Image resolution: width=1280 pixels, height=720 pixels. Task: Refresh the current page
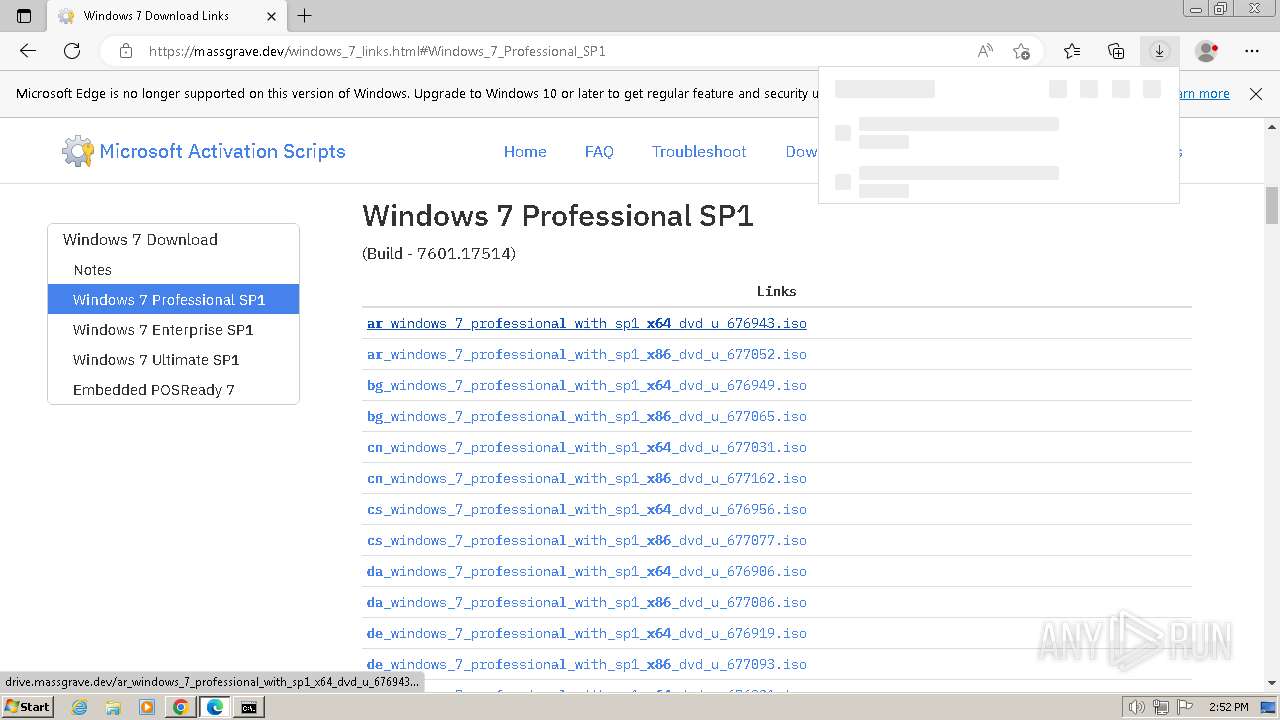pyautogui.click(x=72, y=51)
